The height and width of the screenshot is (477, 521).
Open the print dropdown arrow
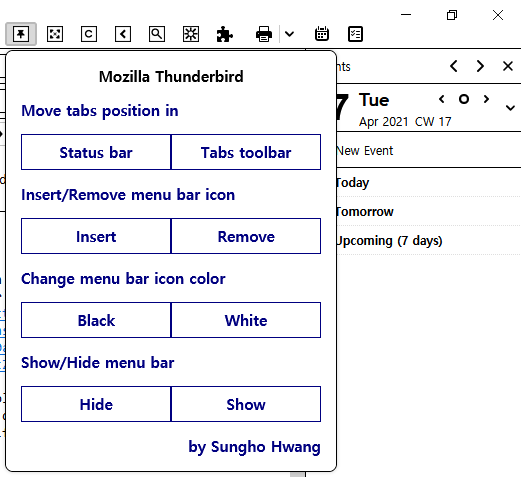click(289, 34)
